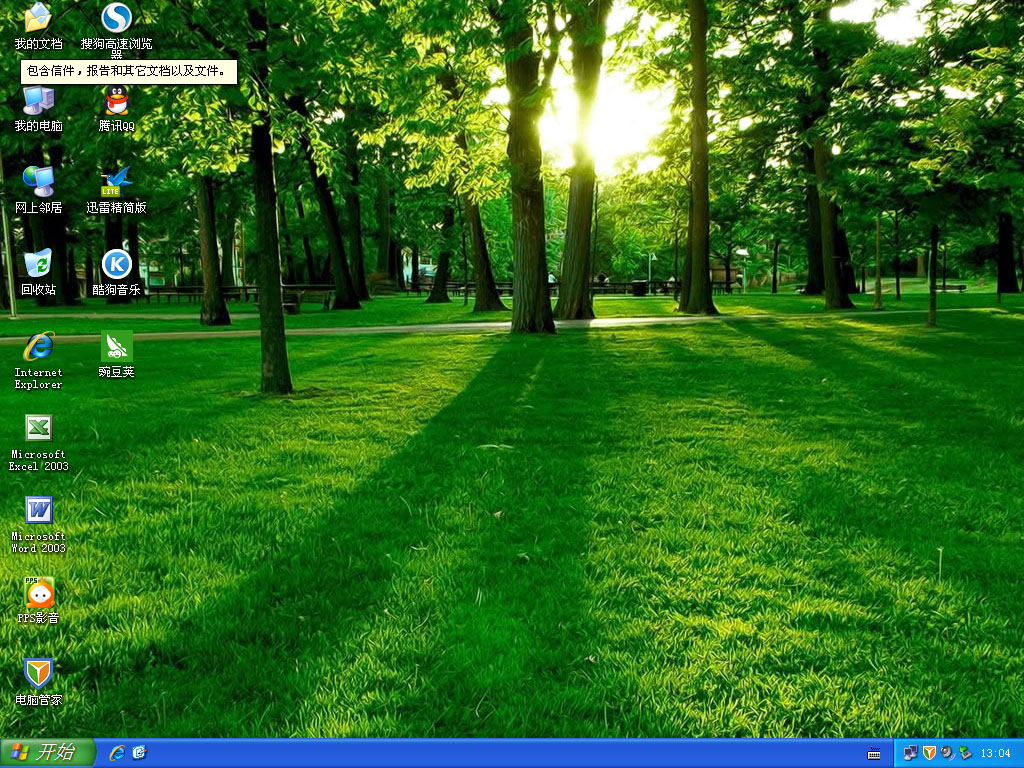Click the Microsoft Excel 2003 shortcut
Image resolution: width=1024 pixels, height=768 pixels.
pyautogui.click(x=38, y=429)
